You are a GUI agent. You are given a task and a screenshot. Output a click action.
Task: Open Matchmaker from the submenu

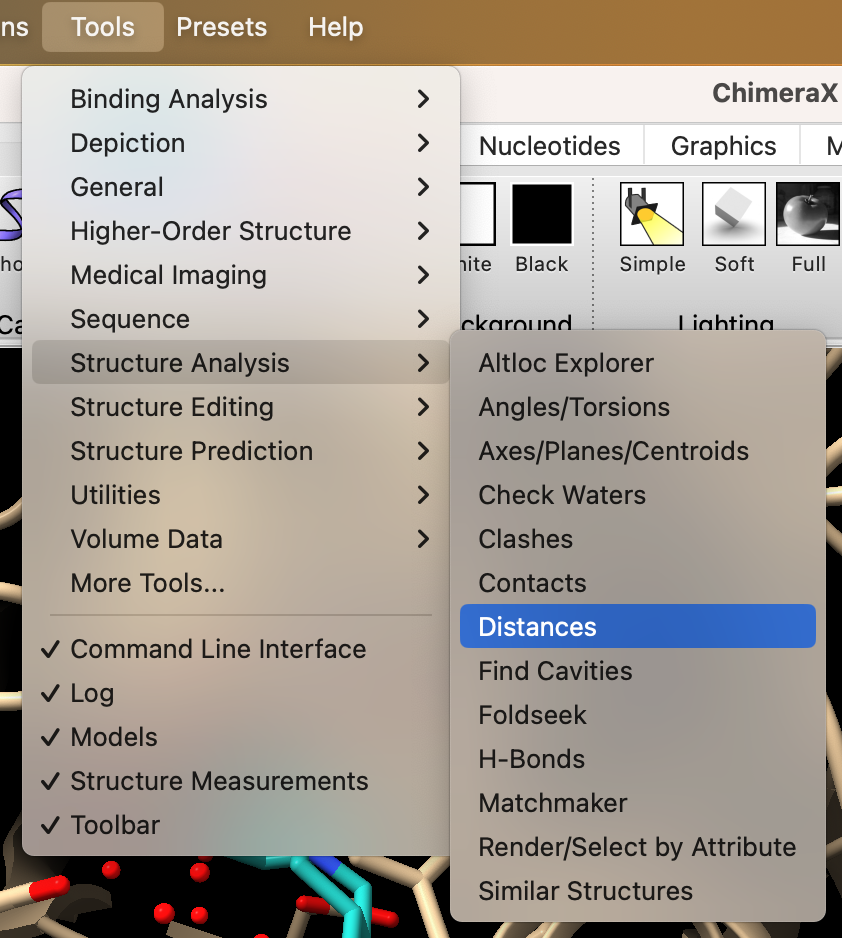coord(553,803)
